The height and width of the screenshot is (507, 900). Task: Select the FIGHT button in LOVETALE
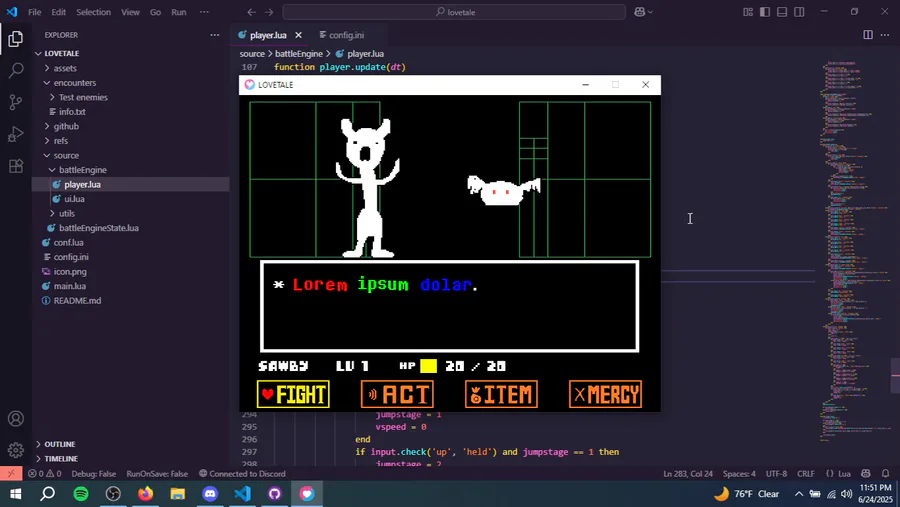click(293, 394)
